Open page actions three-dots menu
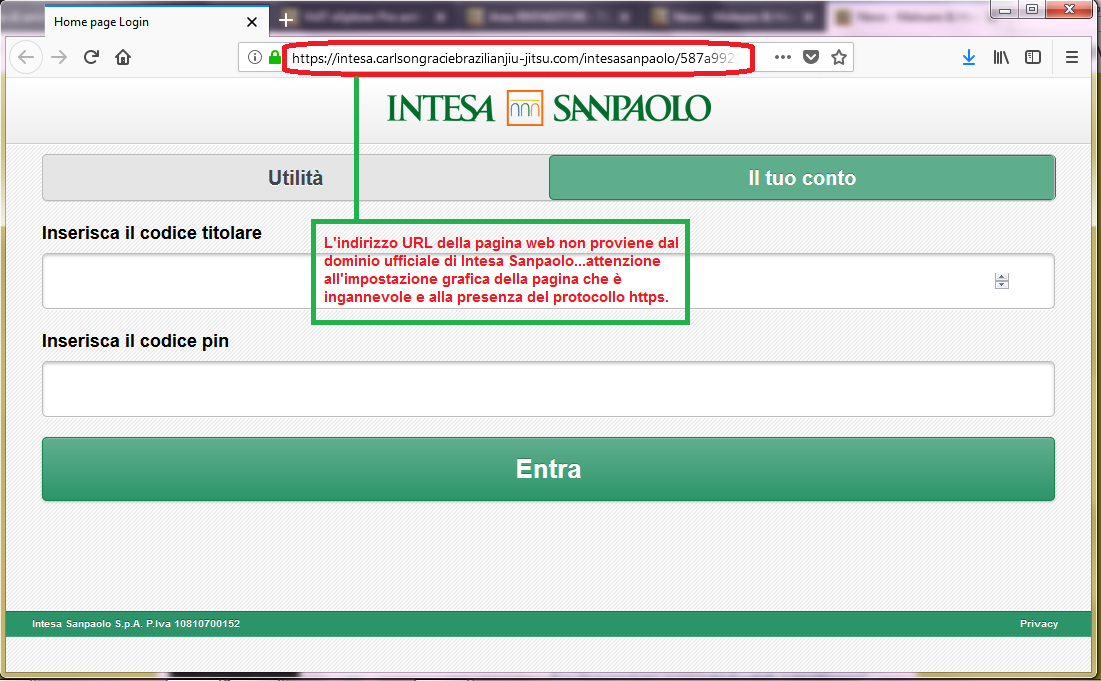 click(x=783, y=58)
